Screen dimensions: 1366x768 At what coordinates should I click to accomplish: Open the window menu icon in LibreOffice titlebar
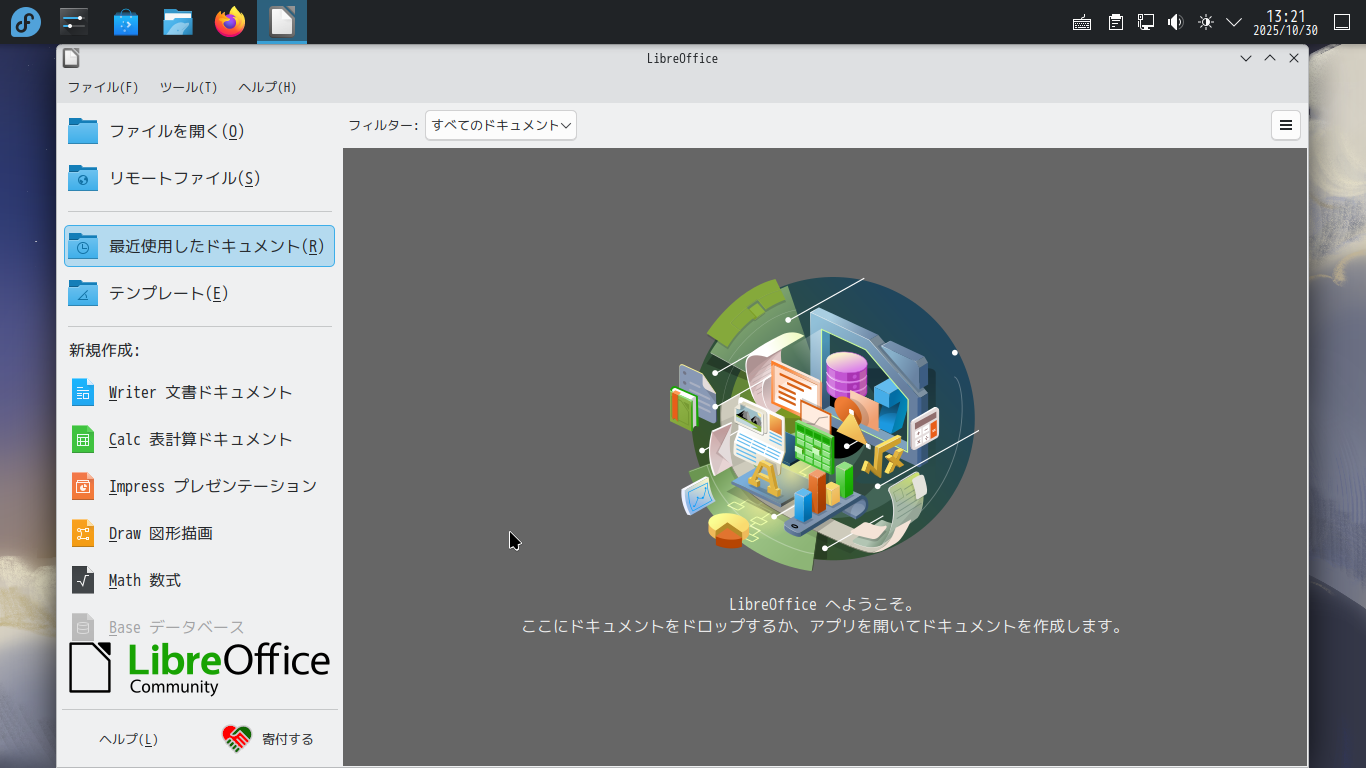point(70,58)
